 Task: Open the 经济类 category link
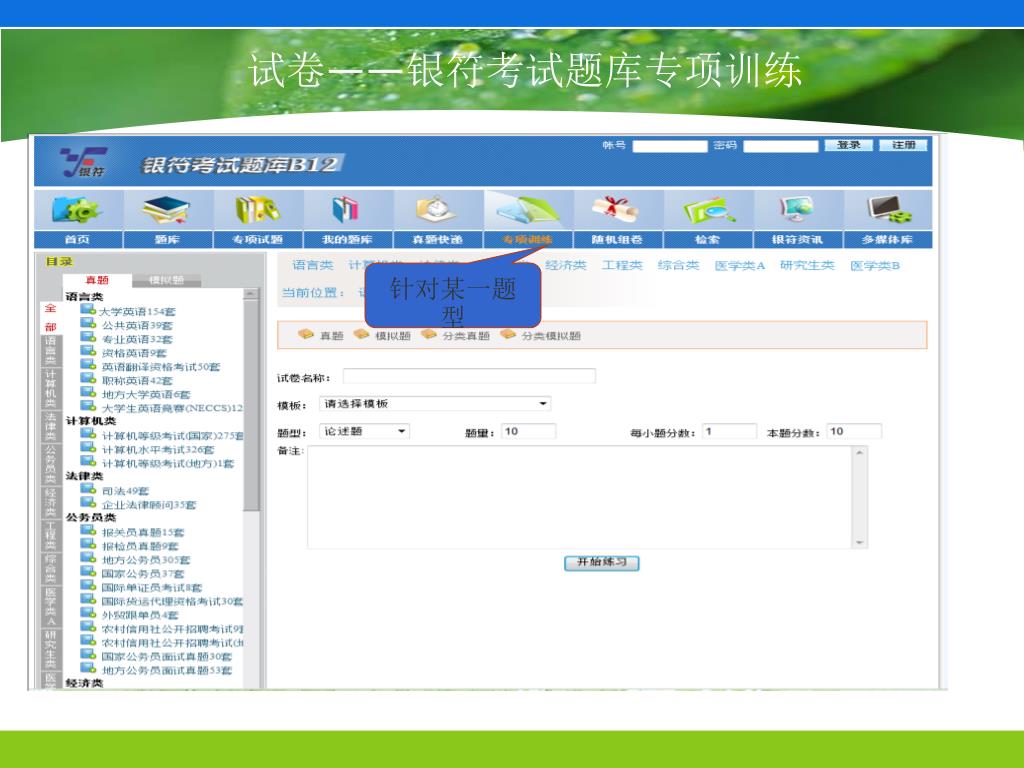[566, 265]
